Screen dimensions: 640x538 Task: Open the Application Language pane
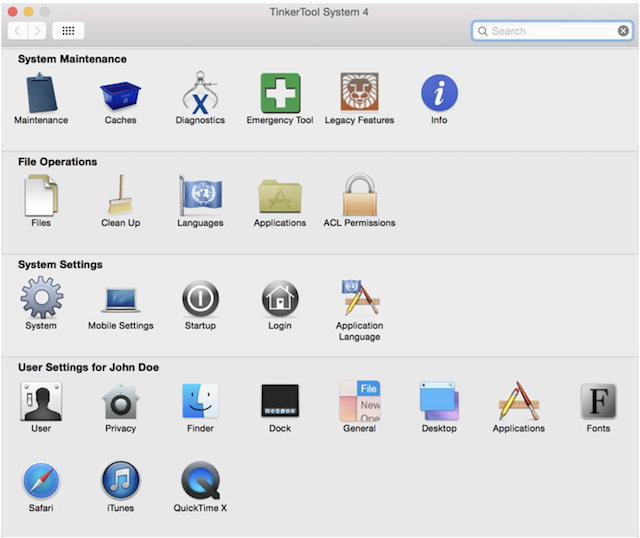pos(359,299)
